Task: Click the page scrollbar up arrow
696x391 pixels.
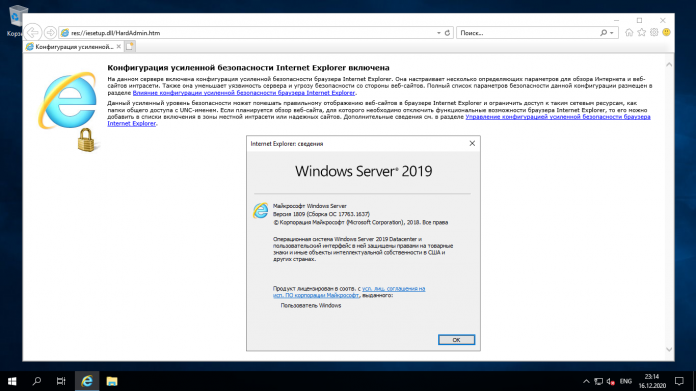Action: click(669, 65)
